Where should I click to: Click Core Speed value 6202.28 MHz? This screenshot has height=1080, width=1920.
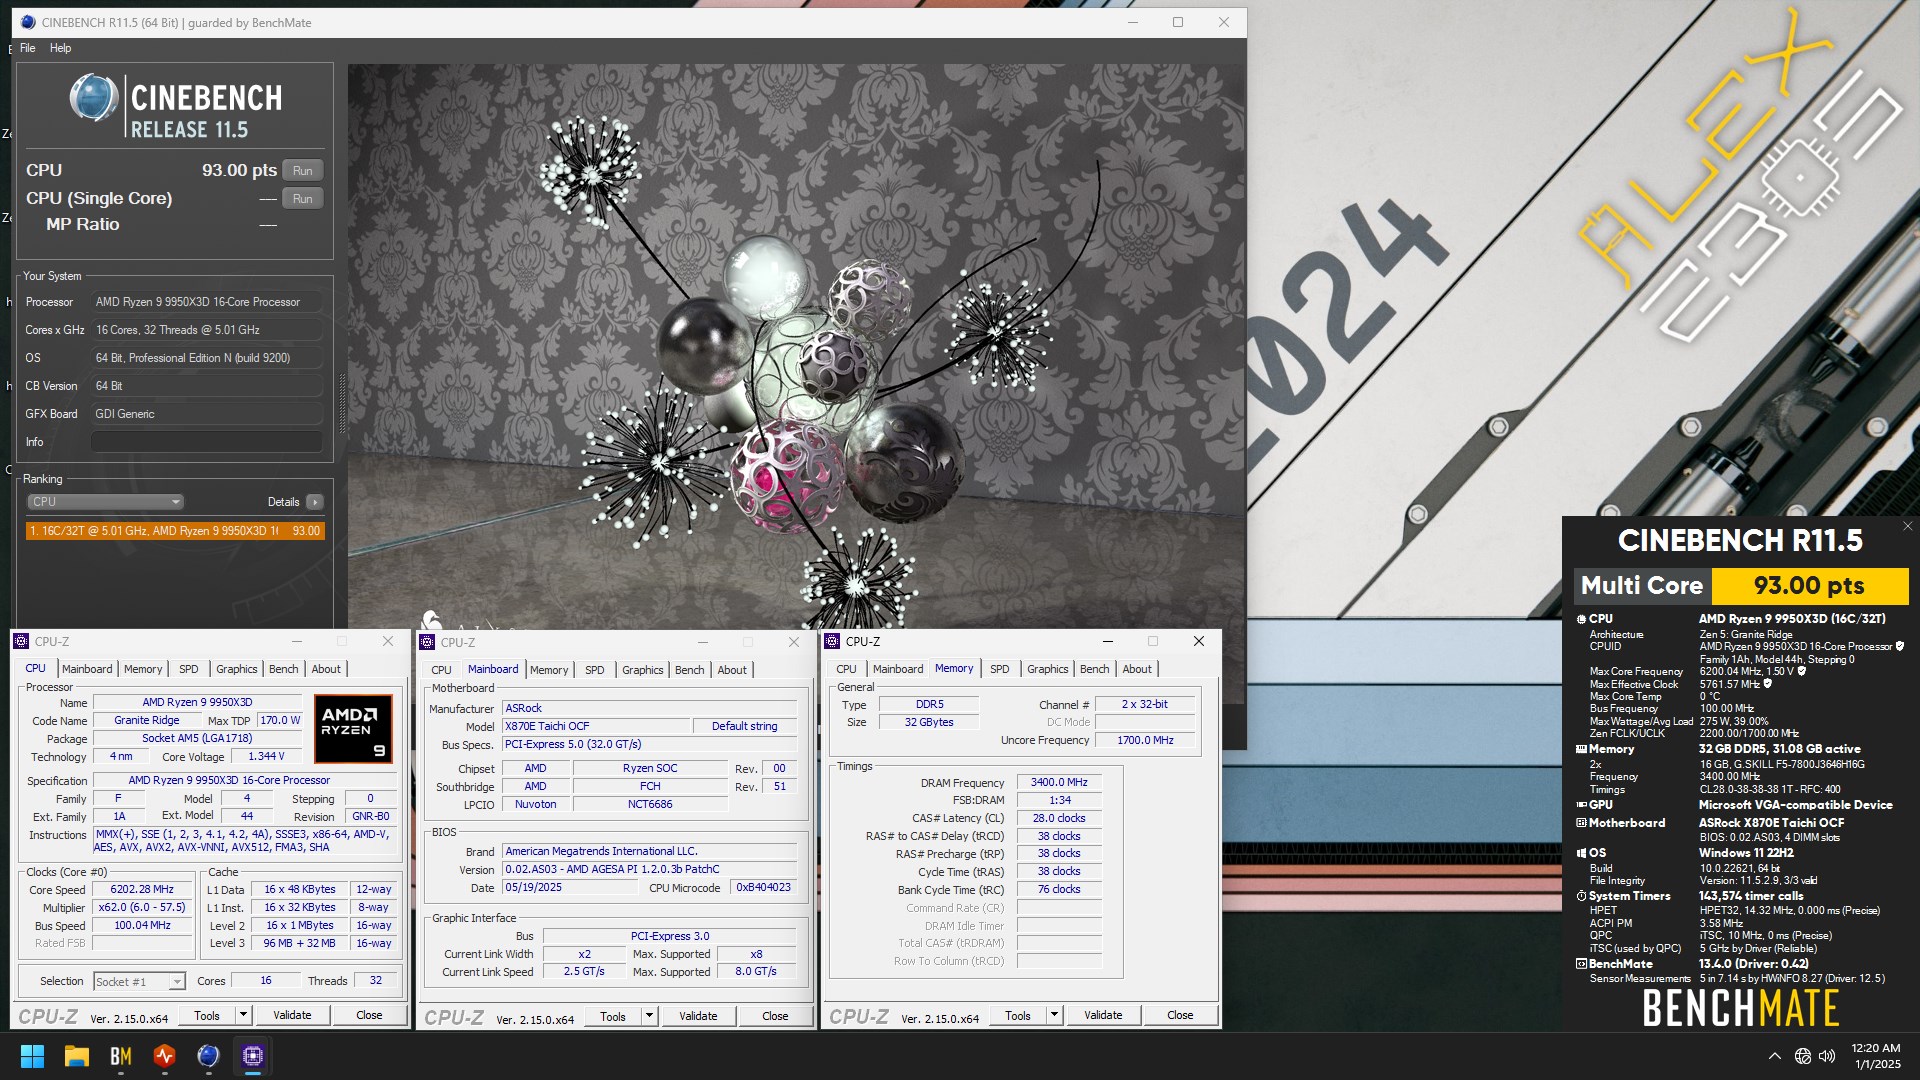tap(142, 890)
